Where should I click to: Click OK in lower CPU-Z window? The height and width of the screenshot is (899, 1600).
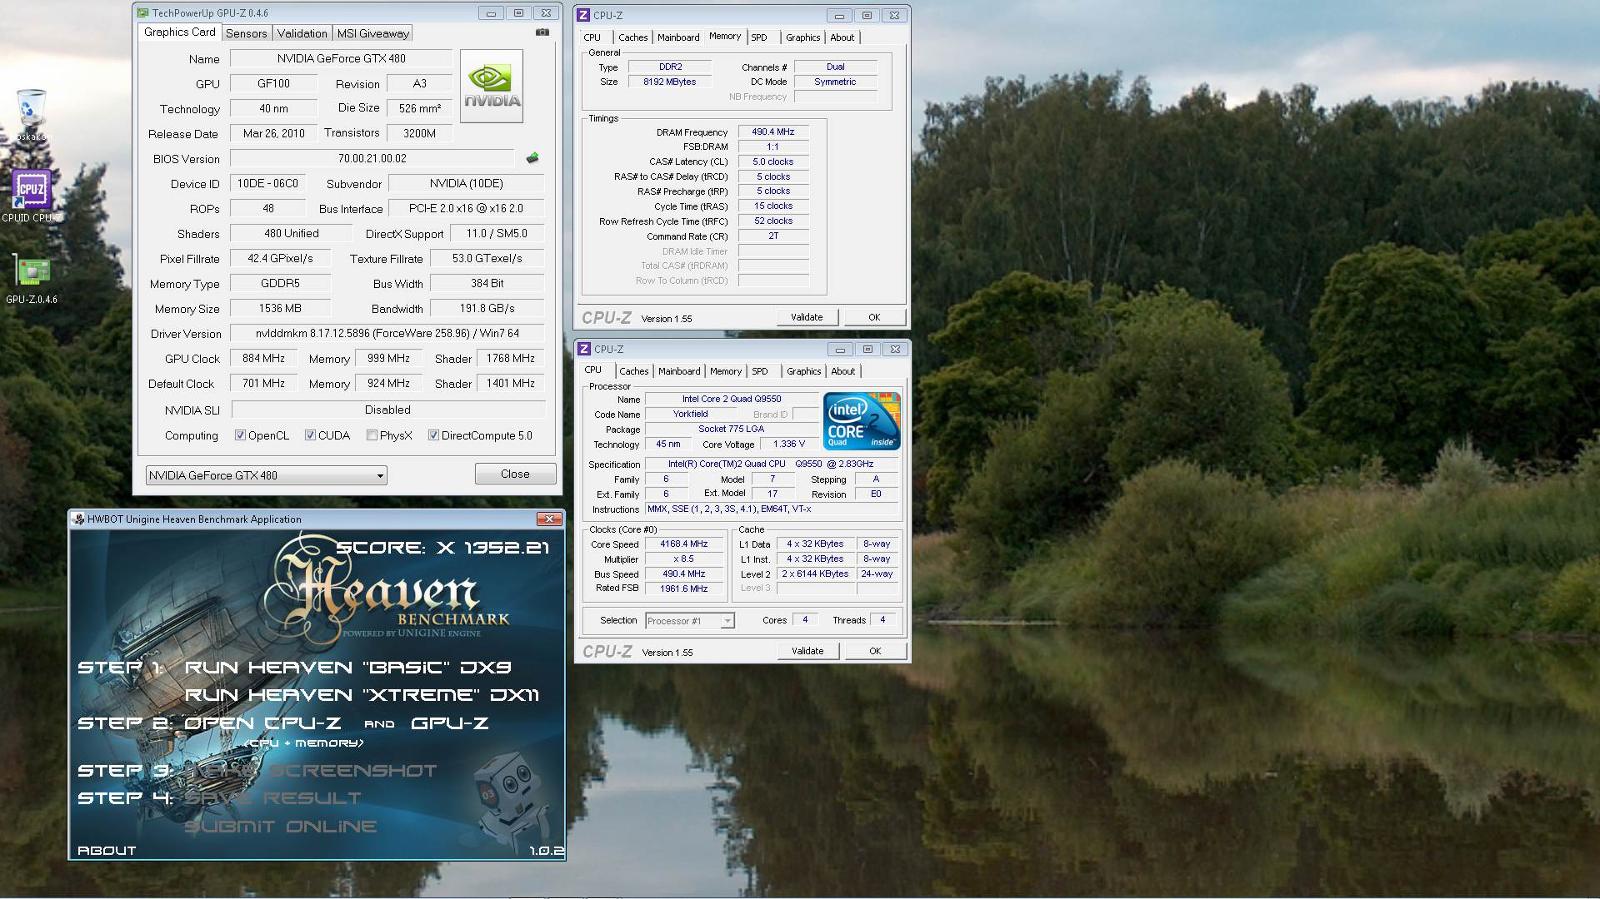tap(875, 651)
